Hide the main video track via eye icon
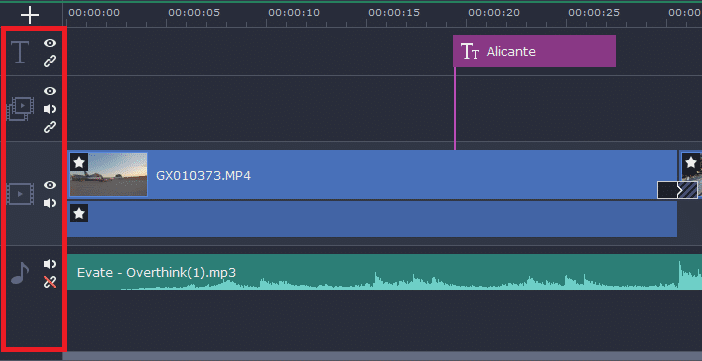 pos(50,185)
